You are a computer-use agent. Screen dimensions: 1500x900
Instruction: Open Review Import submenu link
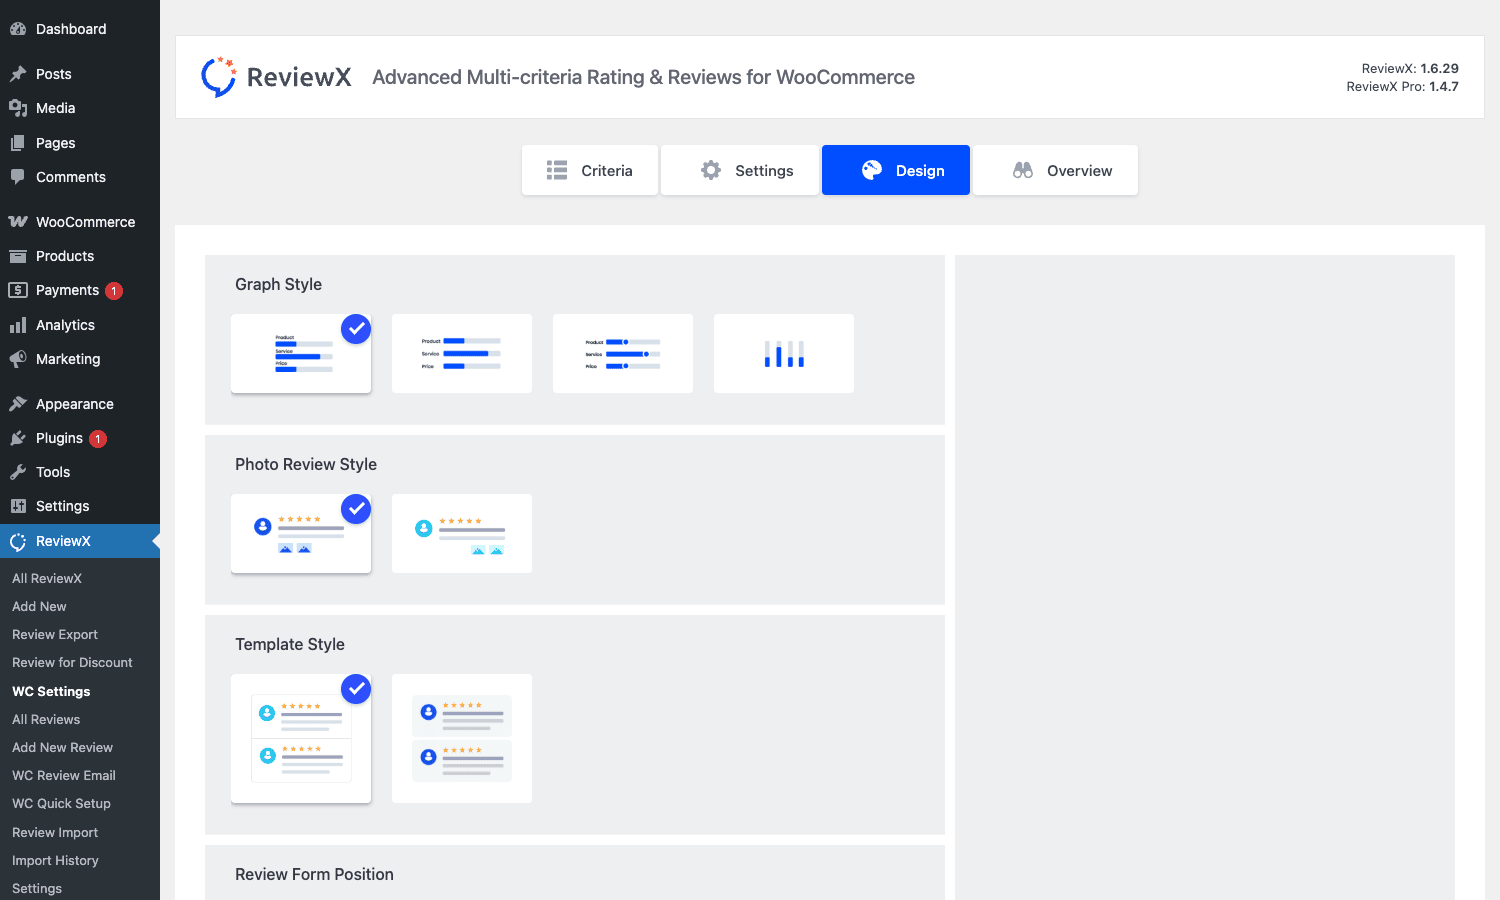pos(55,832)
